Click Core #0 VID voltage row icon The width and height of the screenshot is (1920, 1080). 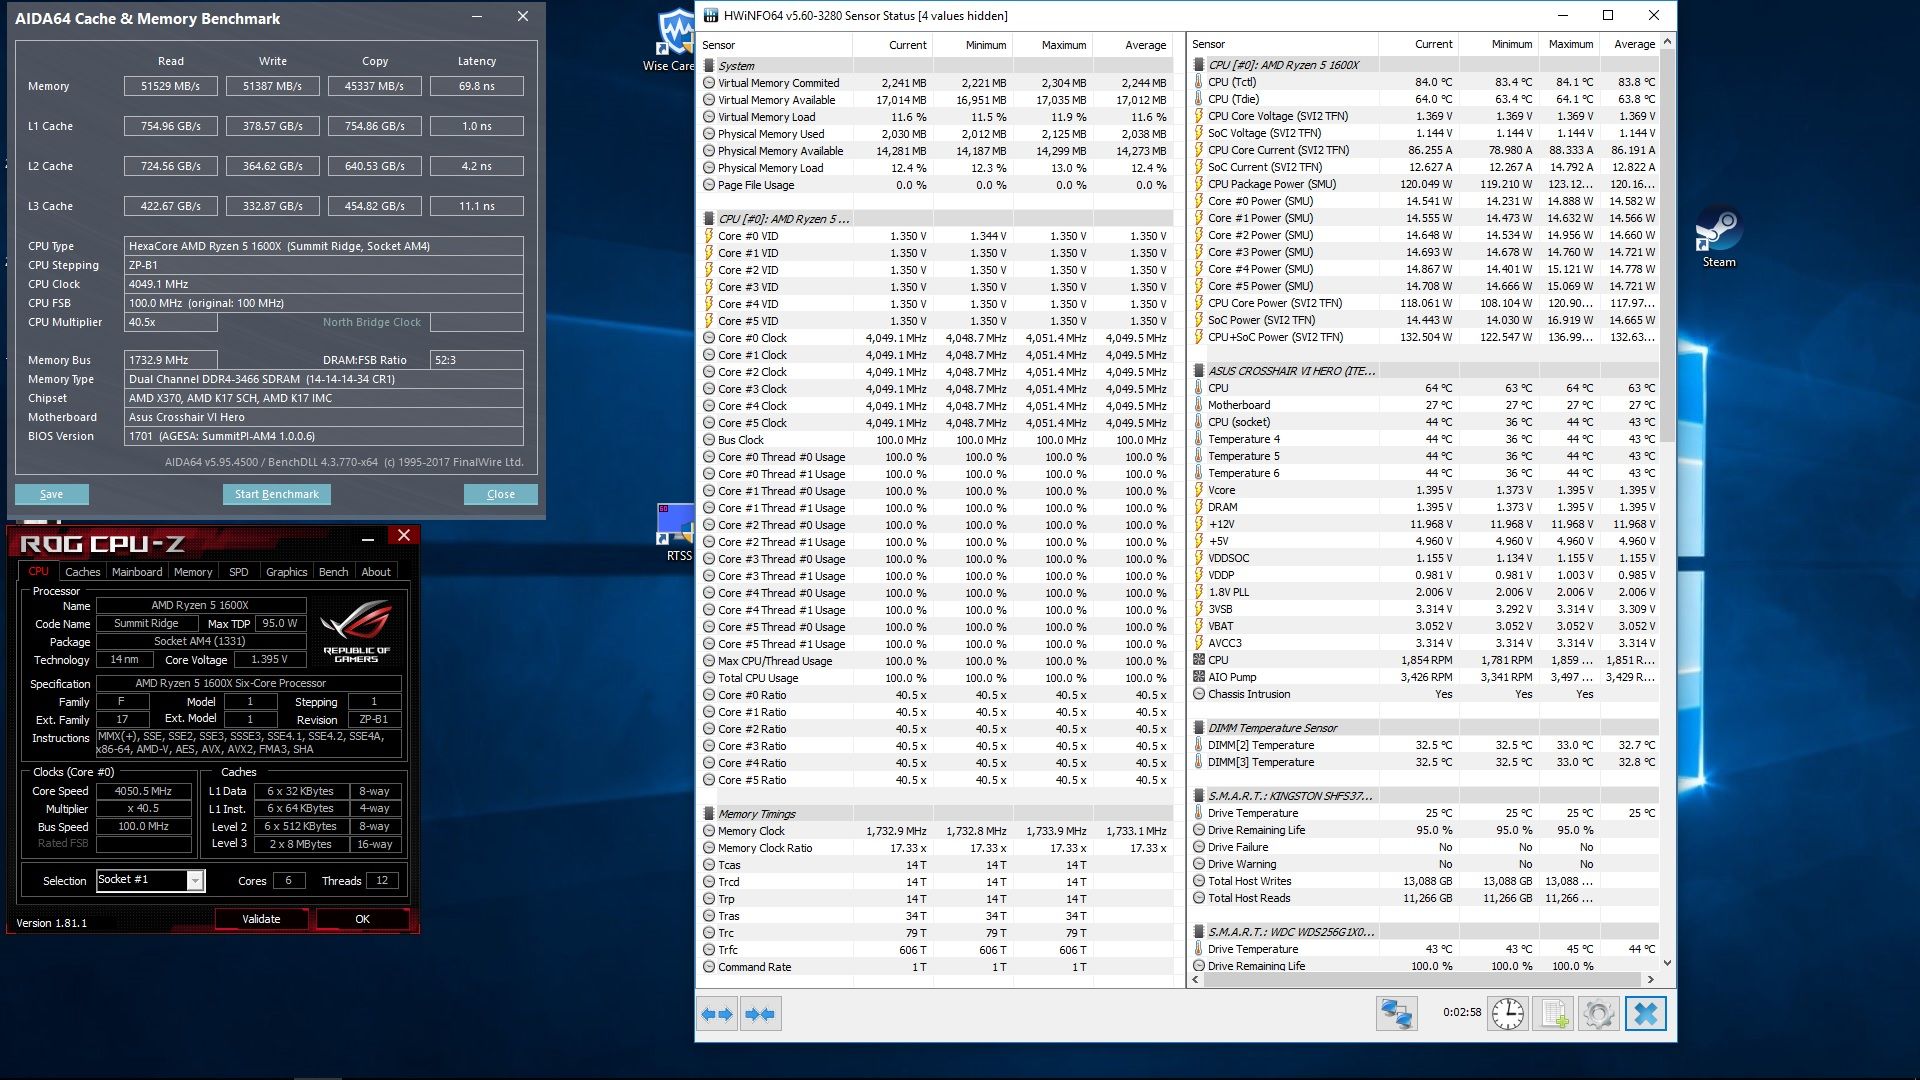coord(709,236)
